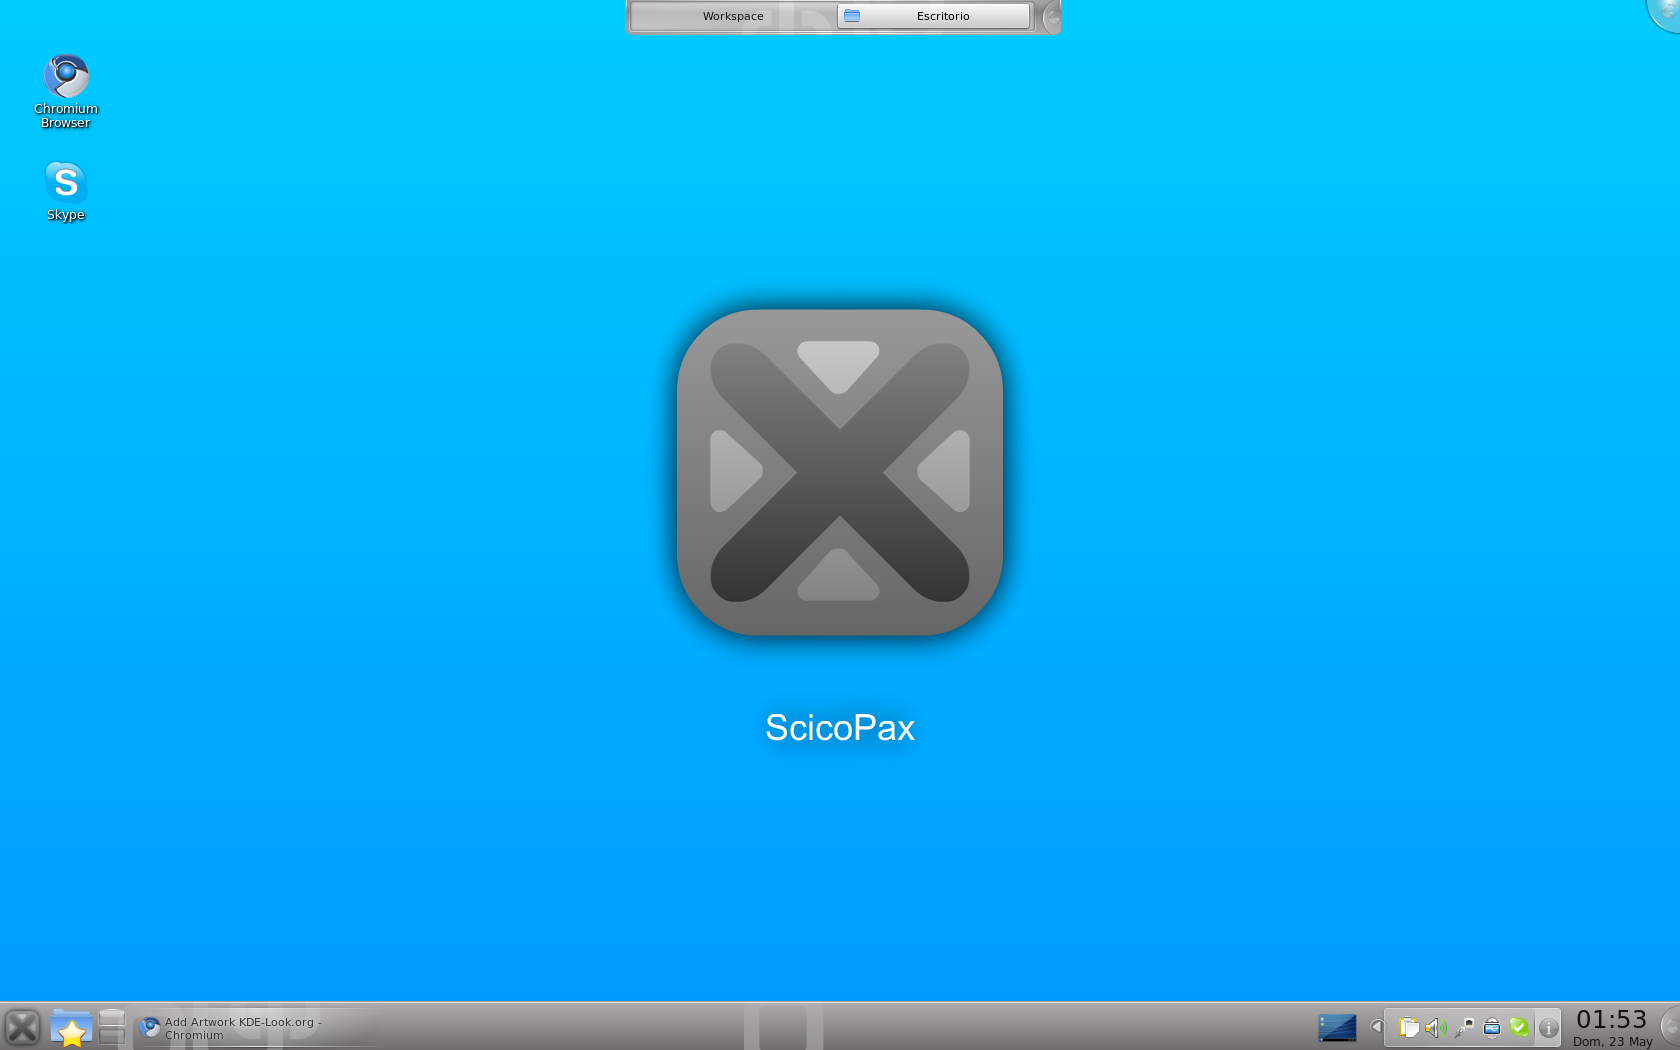Open the volume speaker tray icon
Screen dimensions: 1680x1050
click(1436, 1027)
